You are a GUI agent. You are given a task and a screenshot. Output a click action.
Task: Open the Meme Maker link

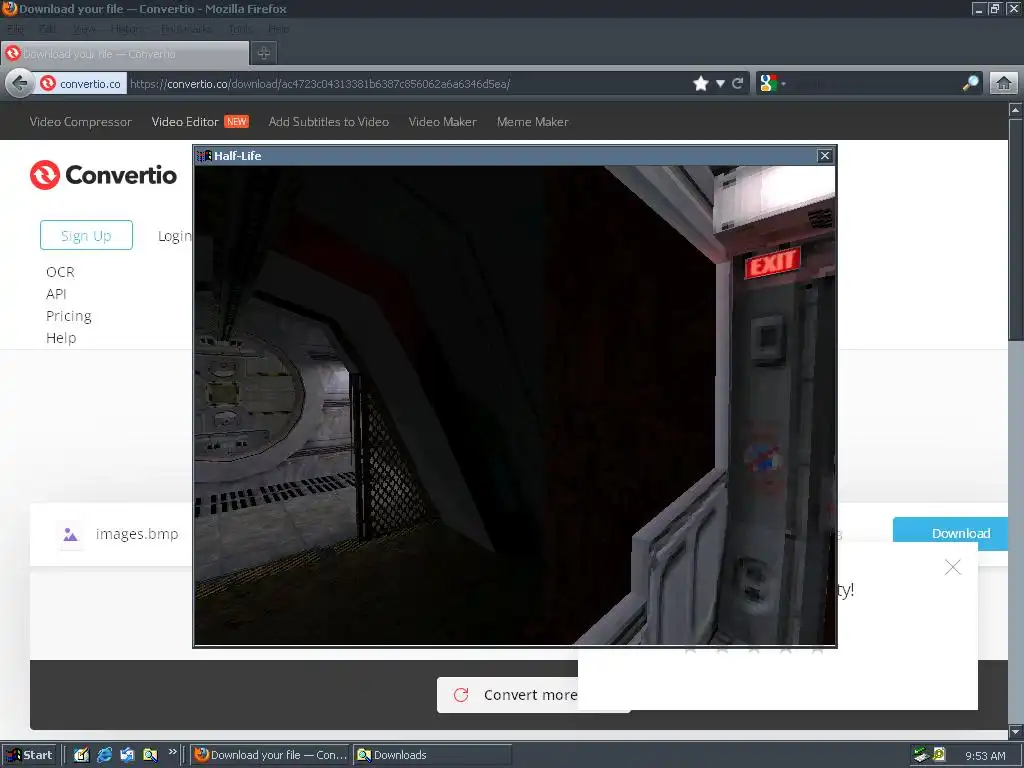point(532,121)
